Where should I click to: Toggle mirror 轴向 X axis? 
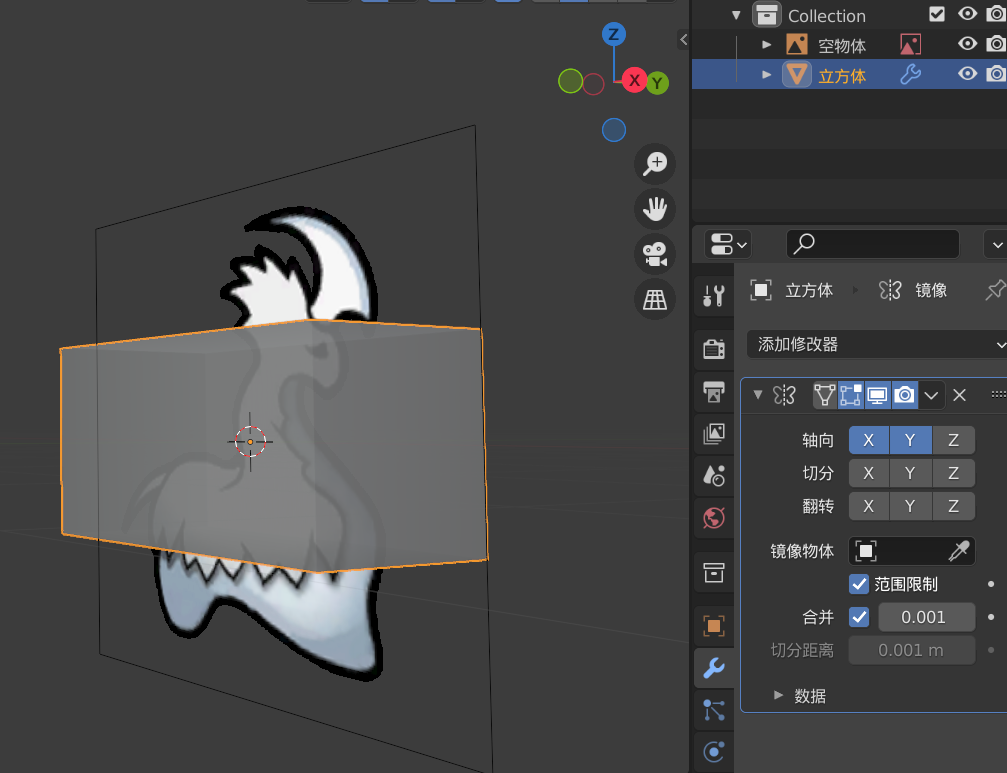click(869, 440)
